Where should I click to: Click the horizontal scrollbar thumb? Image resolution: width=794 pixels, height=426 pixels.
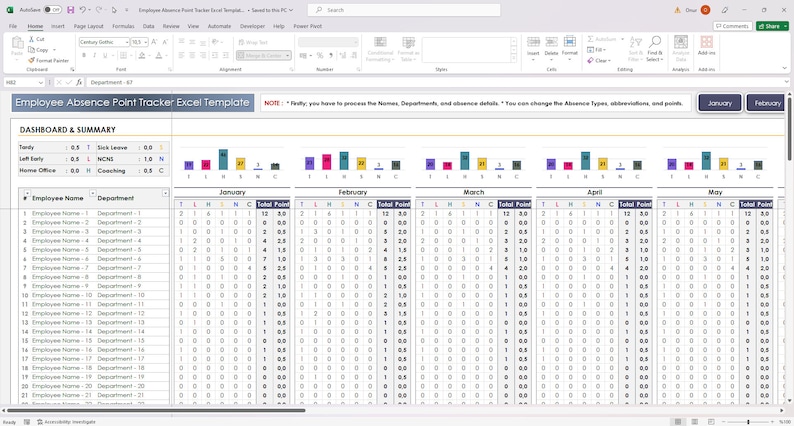[156, 410]
